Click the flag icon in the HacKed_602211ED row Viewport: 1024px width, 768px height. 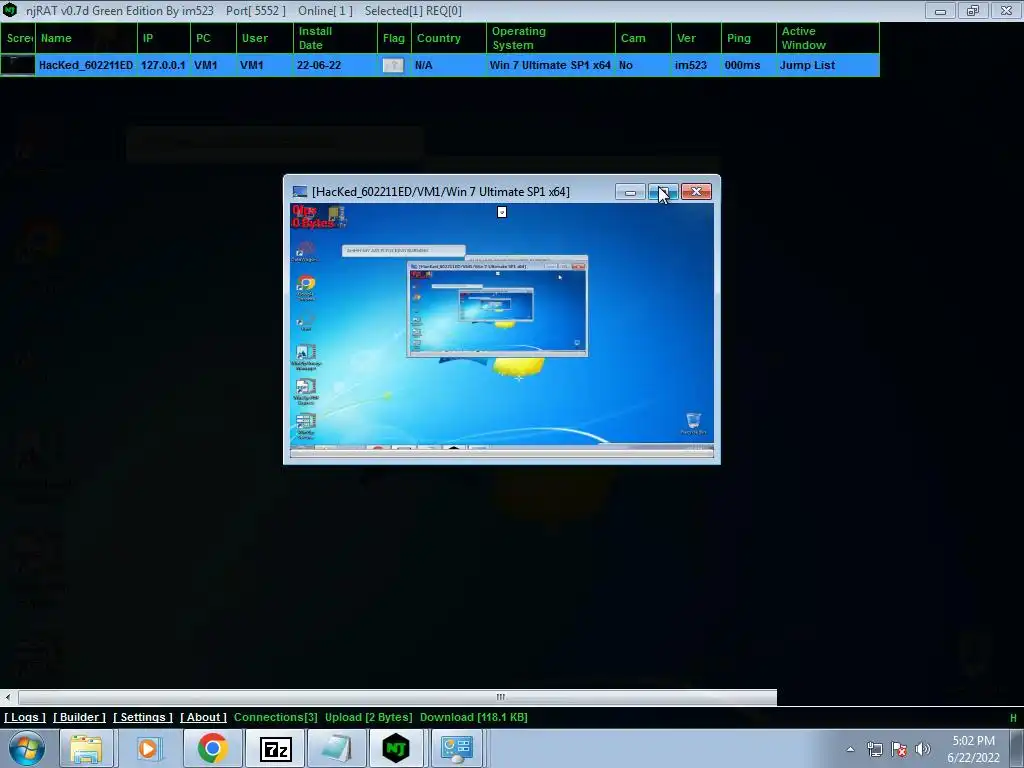coord(393,65)
